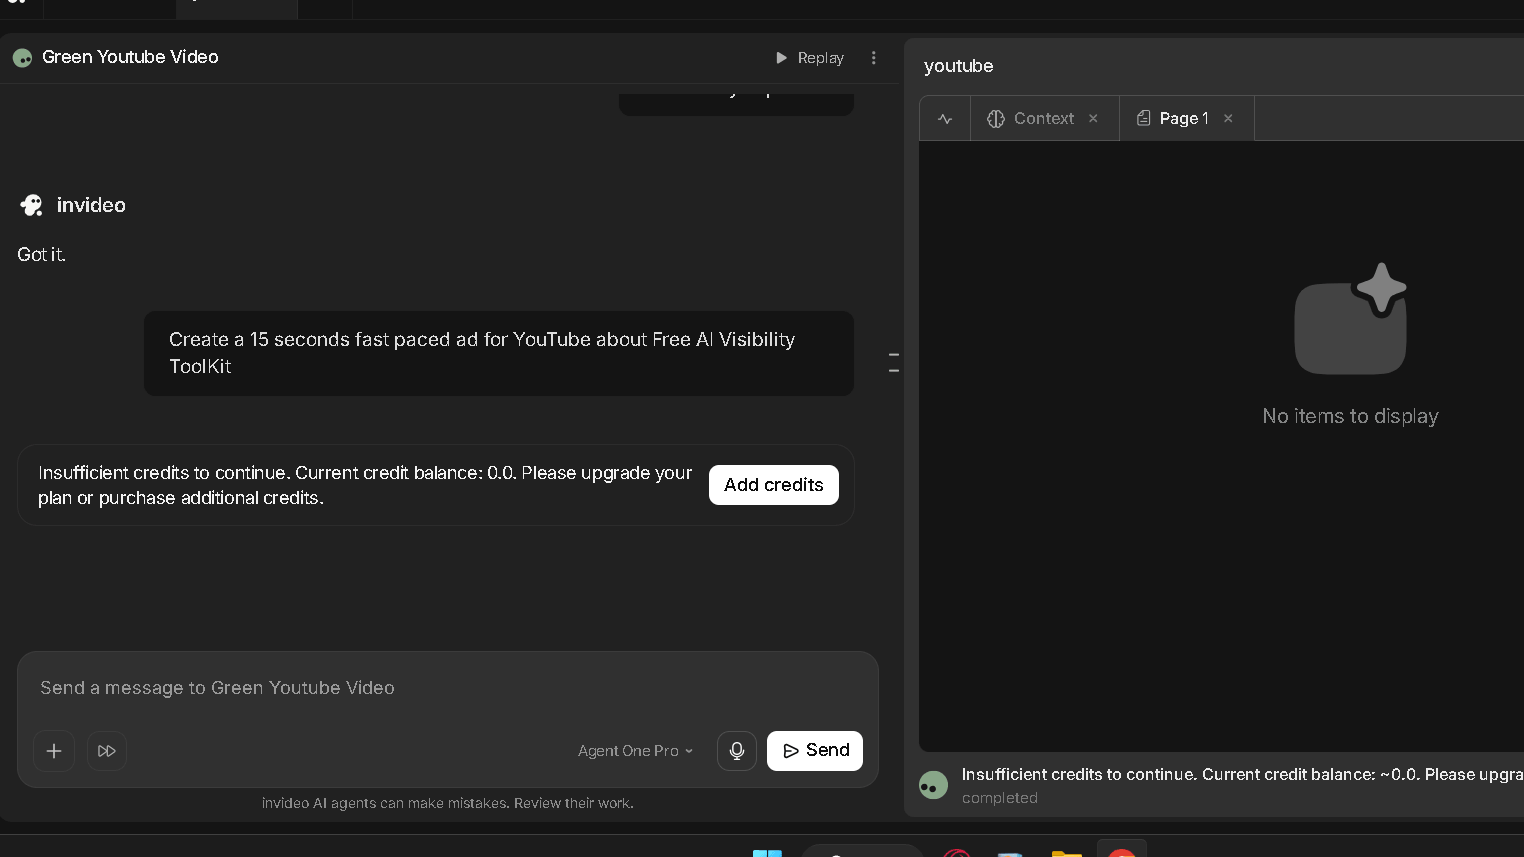1524x857 pixels.
Task: Switch to the Page 1 tab
Action: click(1173, 118)
